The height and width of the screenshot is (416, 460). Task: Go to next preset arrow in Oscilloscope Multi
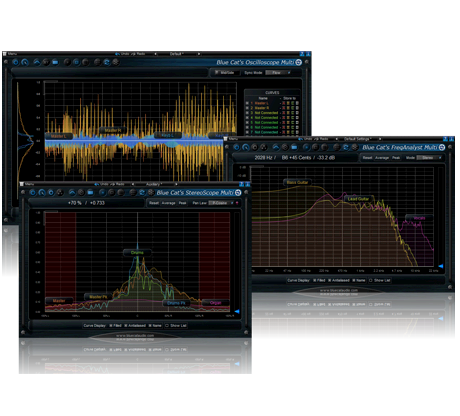point(199,54)
